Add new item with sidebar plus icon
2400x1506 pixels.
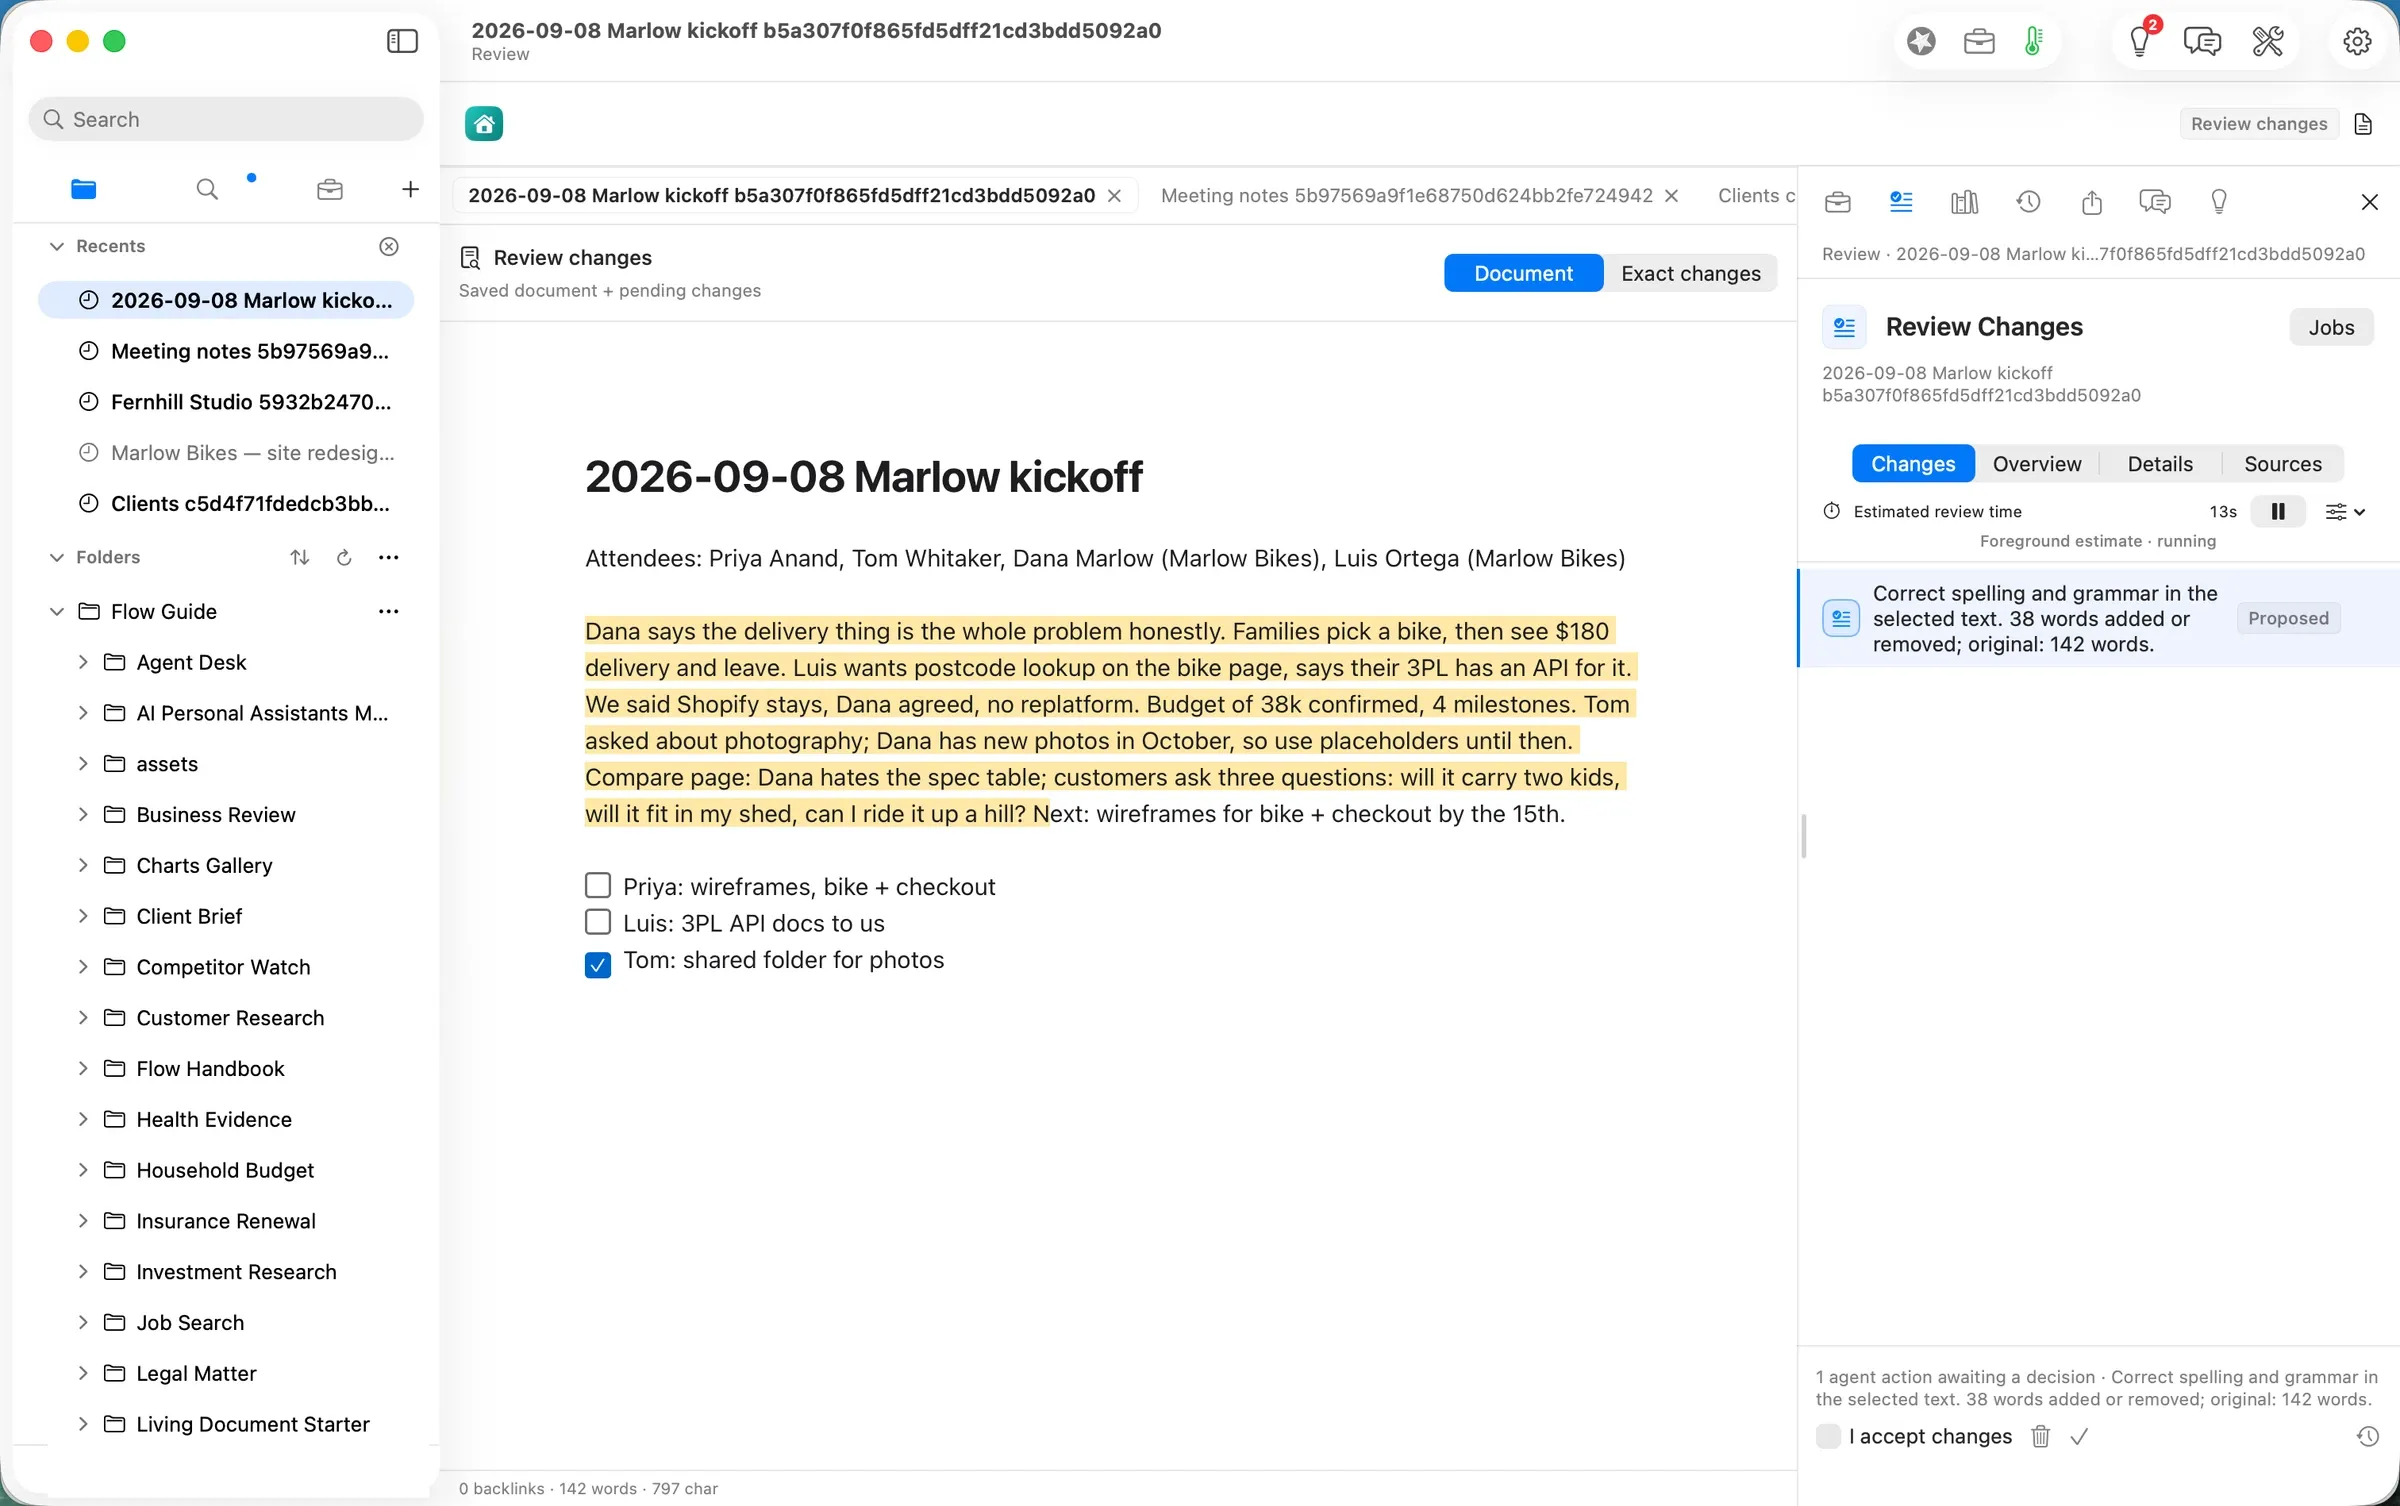coord(410,189)
